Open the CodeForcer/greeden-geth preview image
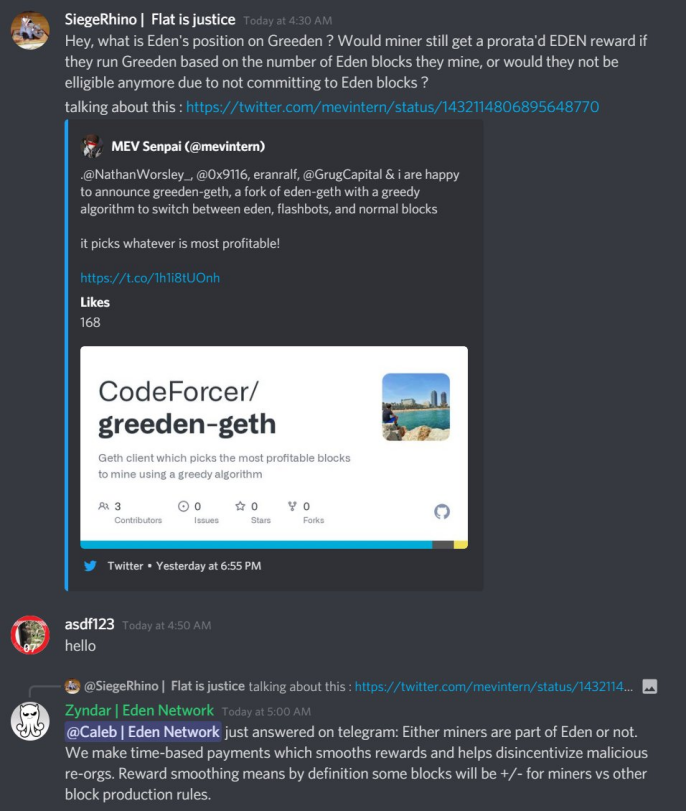The width and height of the screenshot is (687, 811). tap(274, 447)
